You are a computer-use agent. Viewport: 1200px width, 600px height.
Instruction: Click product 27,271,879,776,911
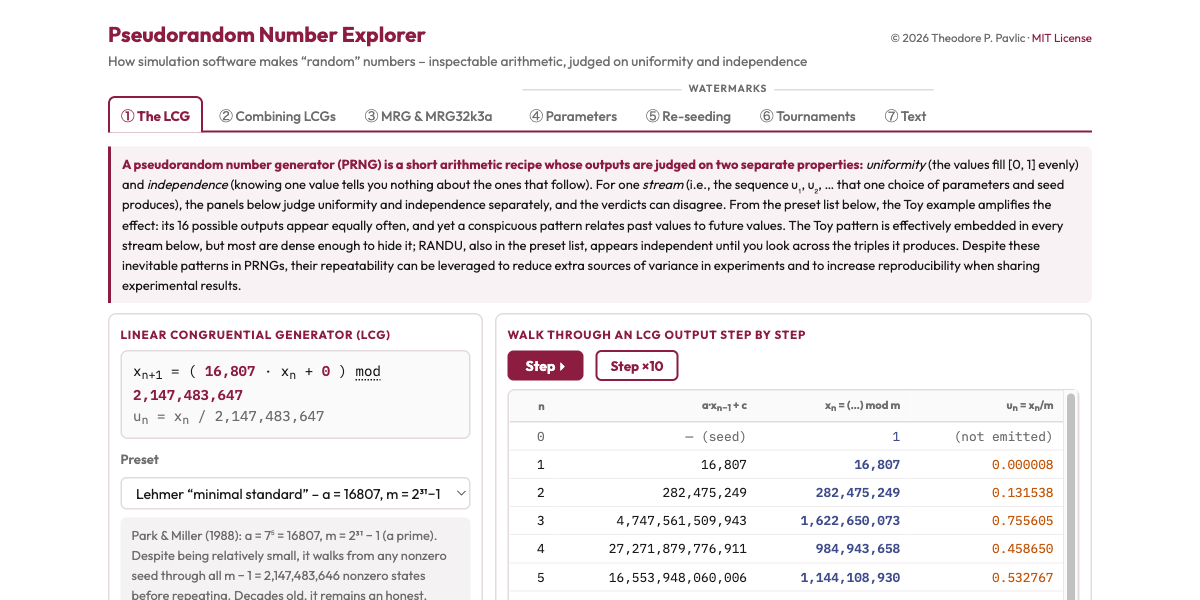point(678,549)
